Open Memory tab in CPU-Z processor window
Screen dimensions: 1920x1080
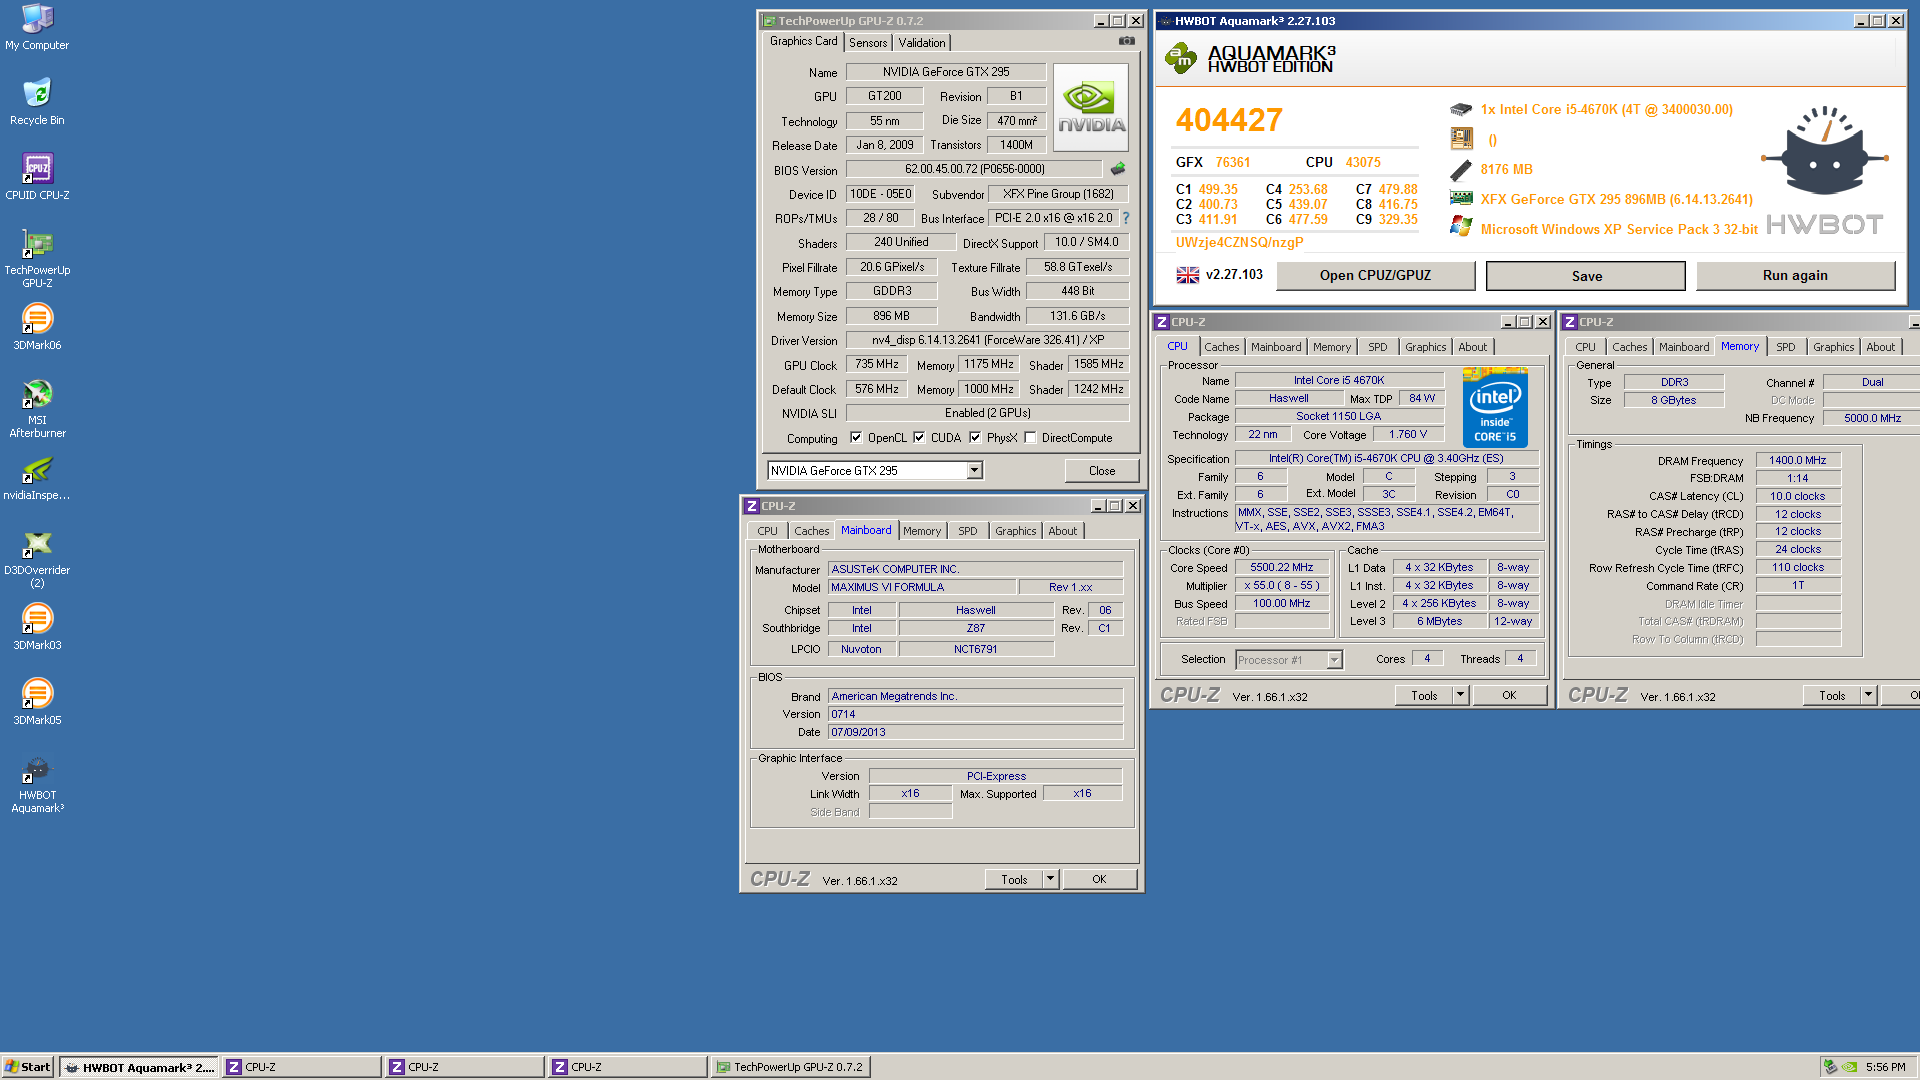(1332, 347)
